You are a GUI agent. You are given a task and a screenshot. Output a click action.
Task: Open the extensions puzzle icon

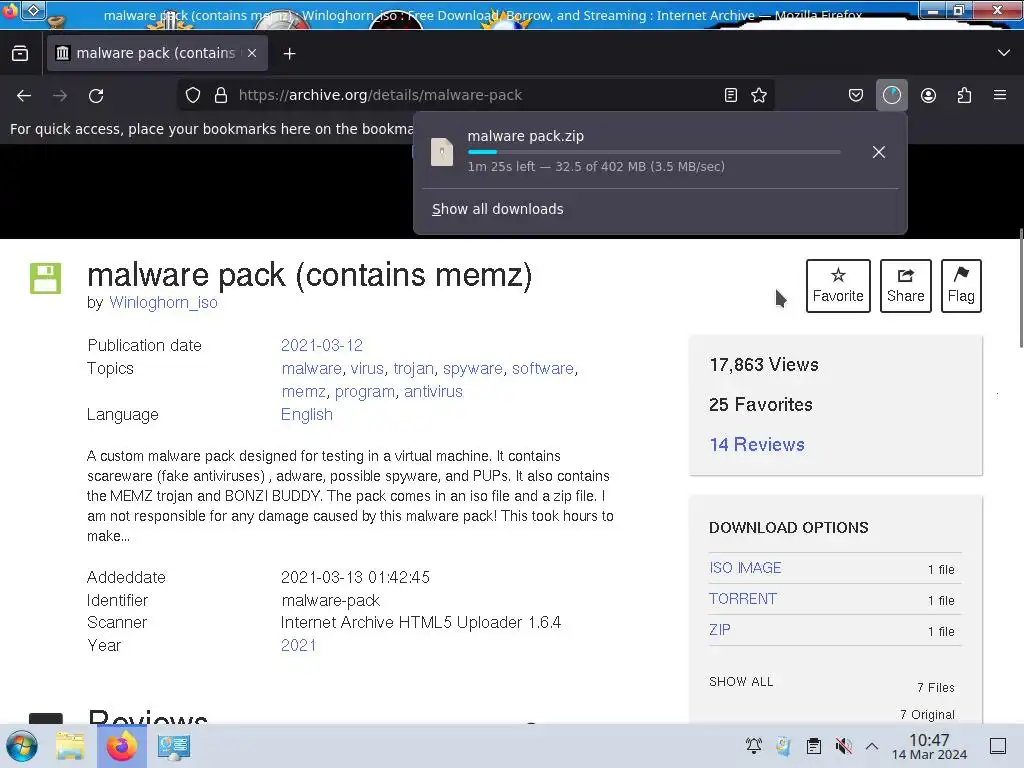coord(964,95)
